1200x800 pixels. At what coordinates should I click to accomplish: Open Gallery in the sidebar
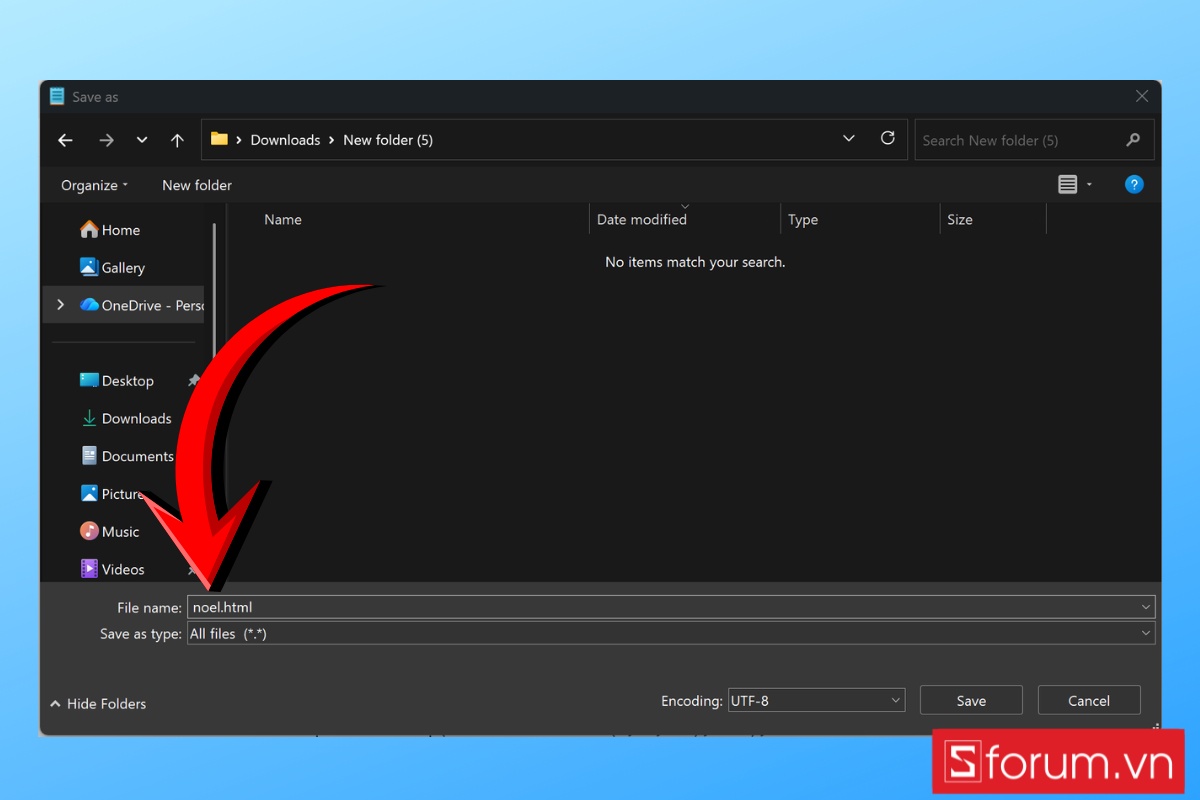[122, 268]
